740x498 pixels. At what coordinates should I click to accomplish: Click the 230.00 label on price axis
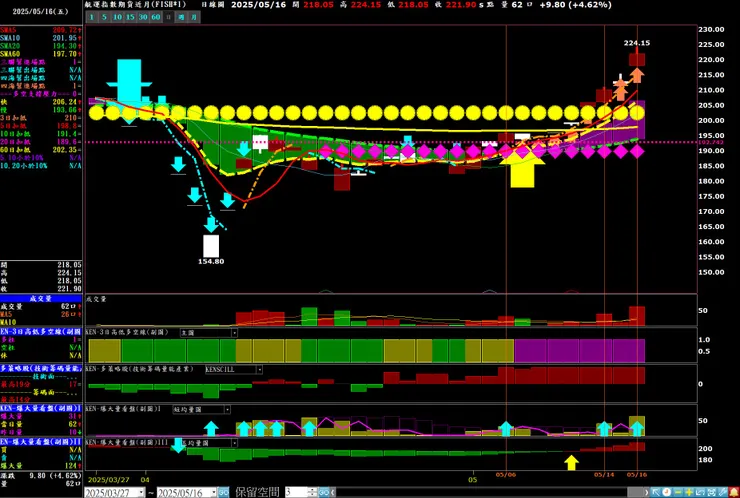(713, 29)
